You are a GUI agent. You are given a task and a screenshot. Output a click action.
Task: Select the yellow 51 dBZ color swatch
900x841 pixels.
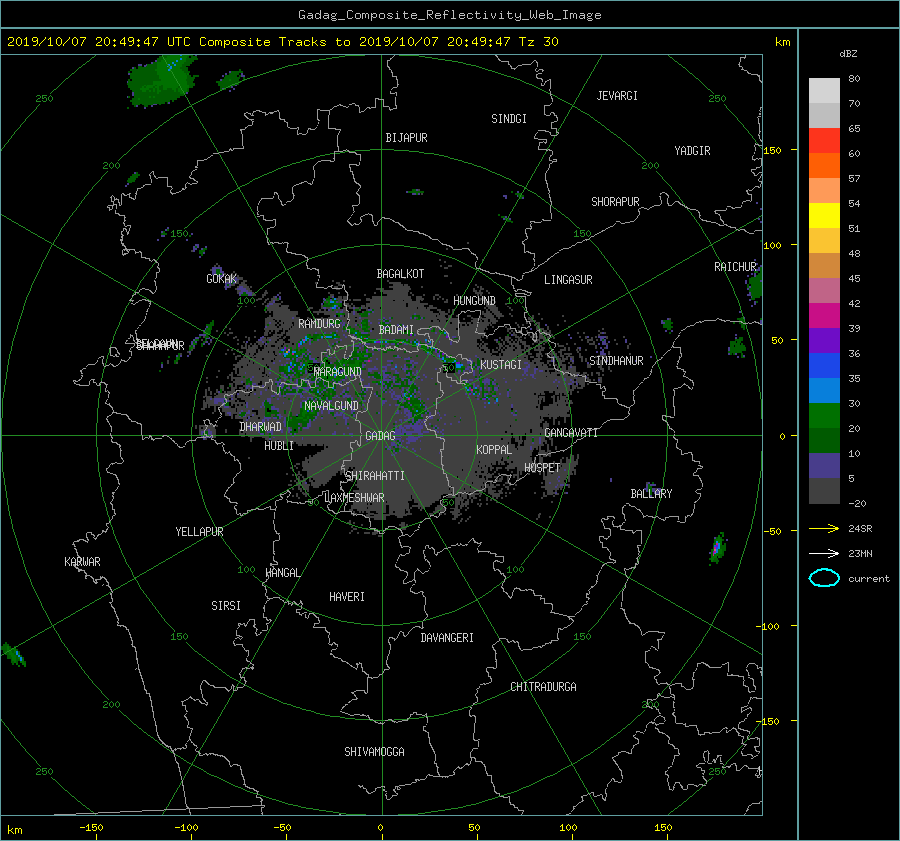(824, 216)
